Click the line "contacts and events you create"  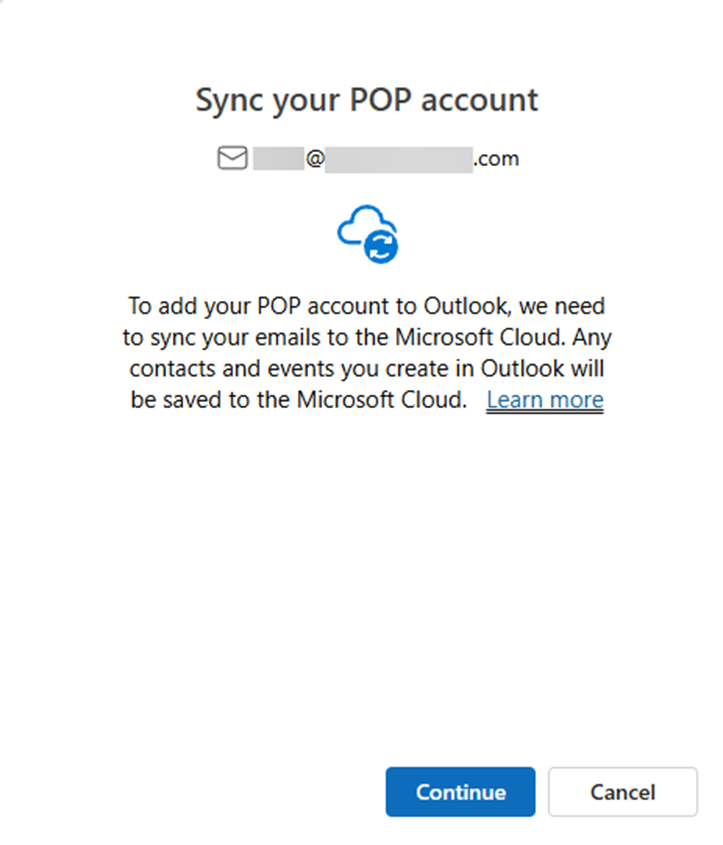pyautogui.click(x=366, y=368)
